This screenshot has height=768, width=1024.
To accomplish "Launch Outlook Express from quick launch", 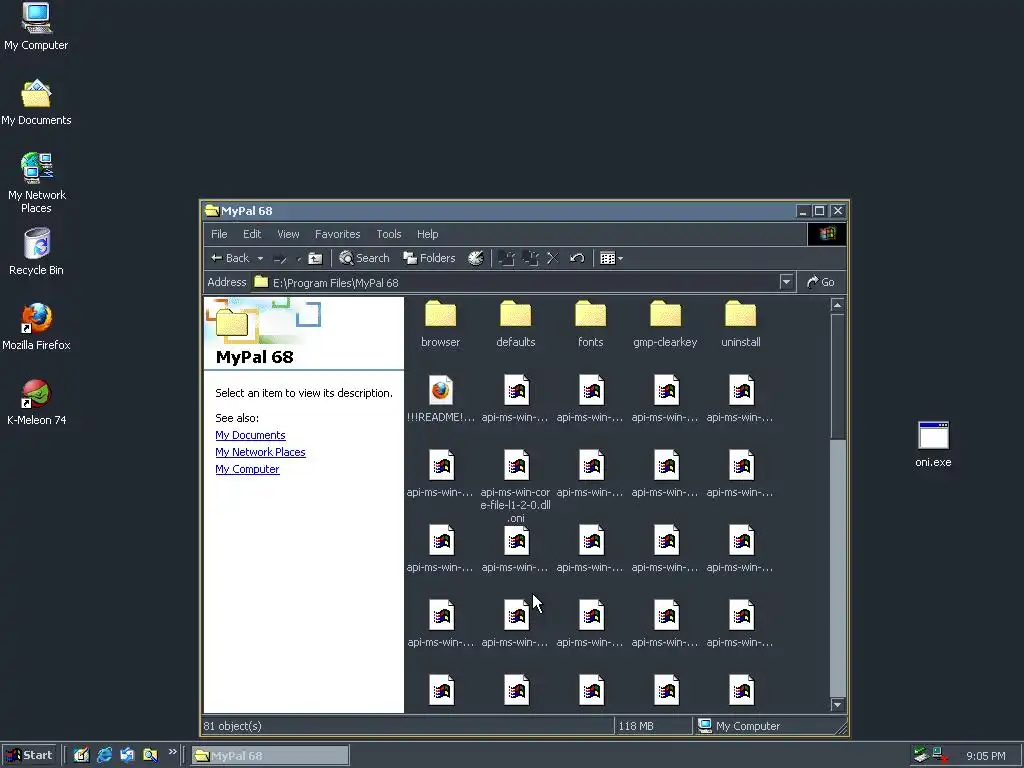I will tap(127, 755).
